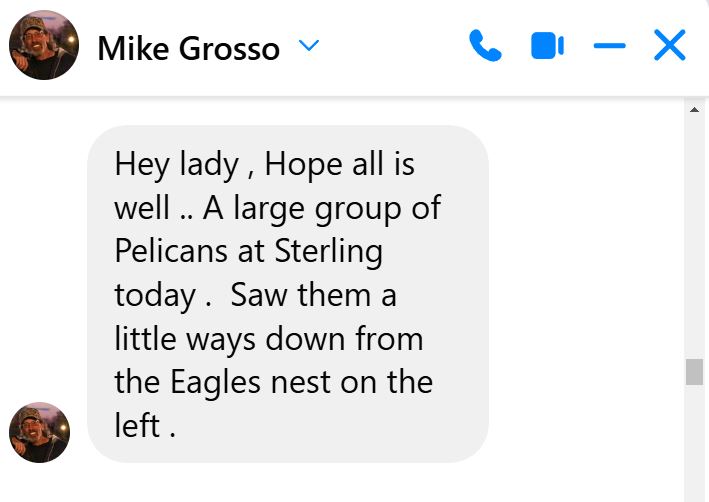The image size is (709, 502).
Task: Click Mike Grosso's header profile picture
Action: (x=43, y=46)
